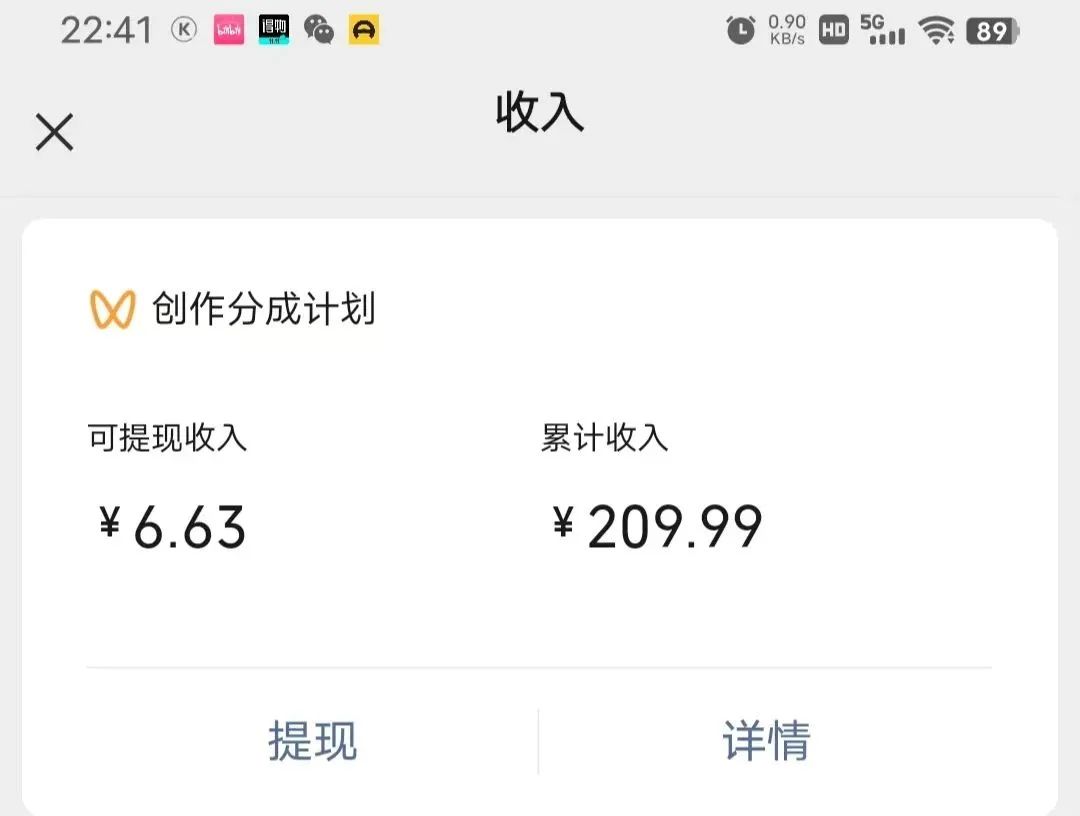Tap the 创作分成计划 title text
The height and width of the screenshot is (816, 1080).
point(264,309)
